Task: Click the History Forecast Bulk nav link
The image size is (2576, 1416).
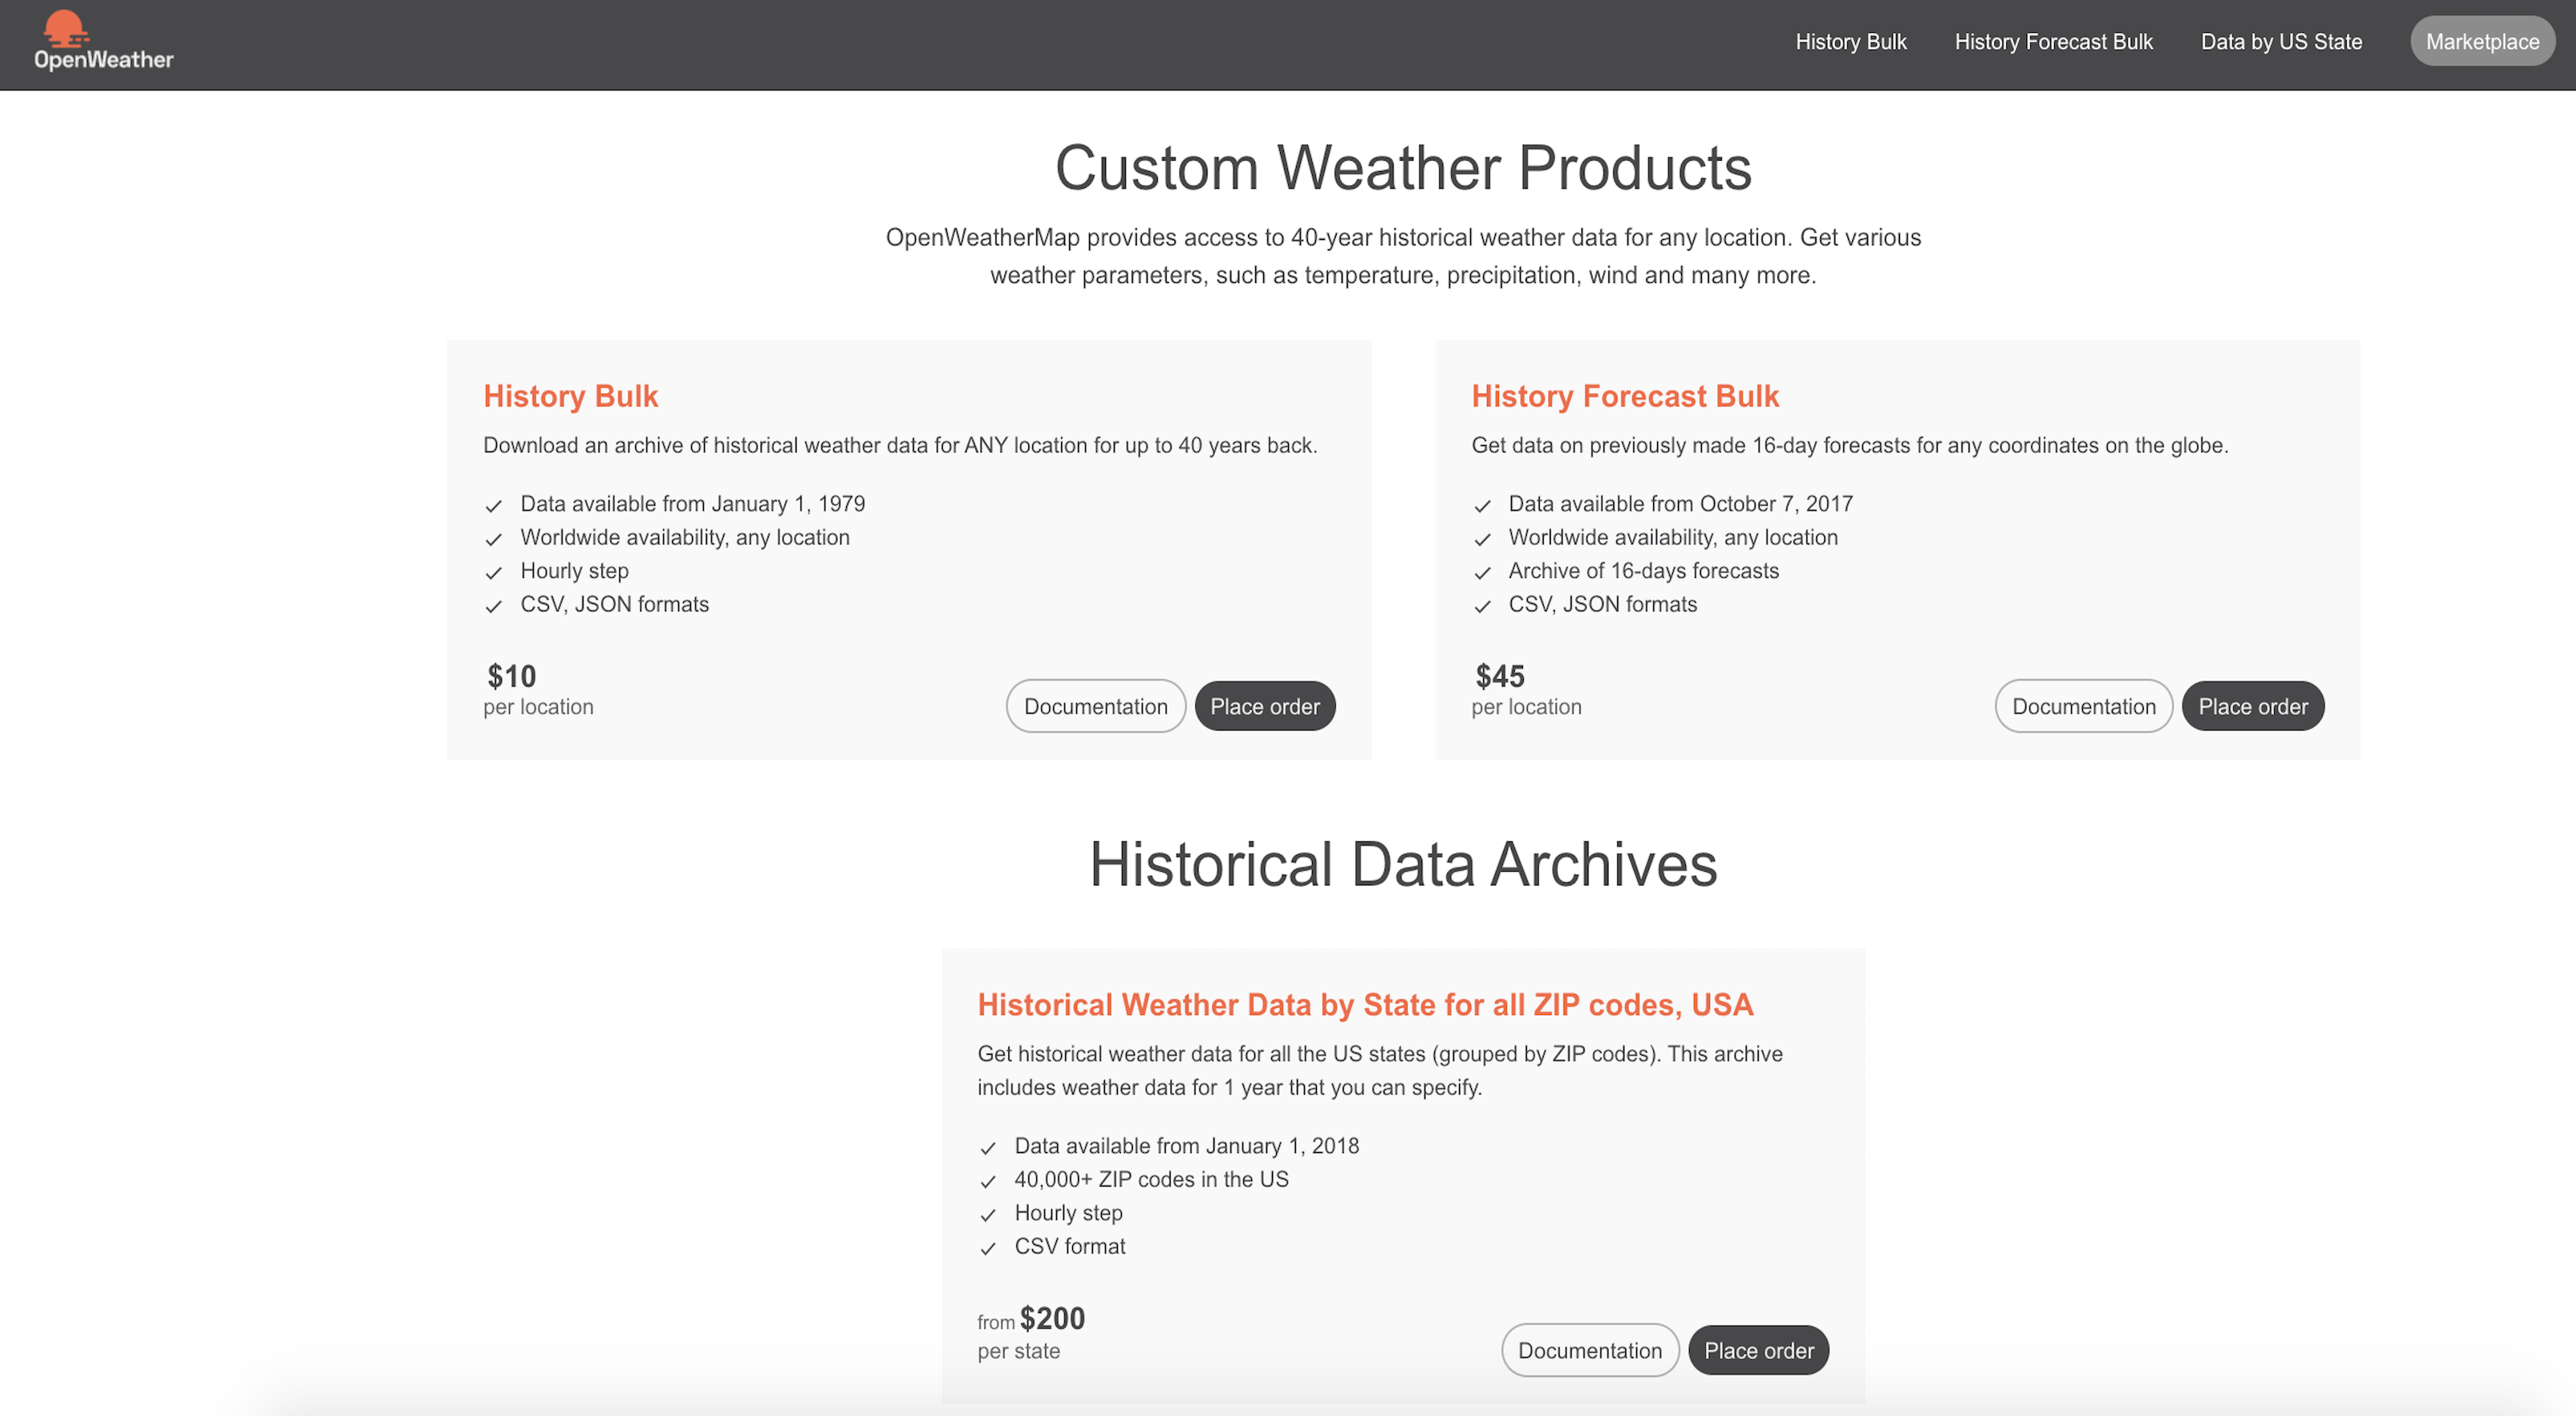Action: [2055, 42]
